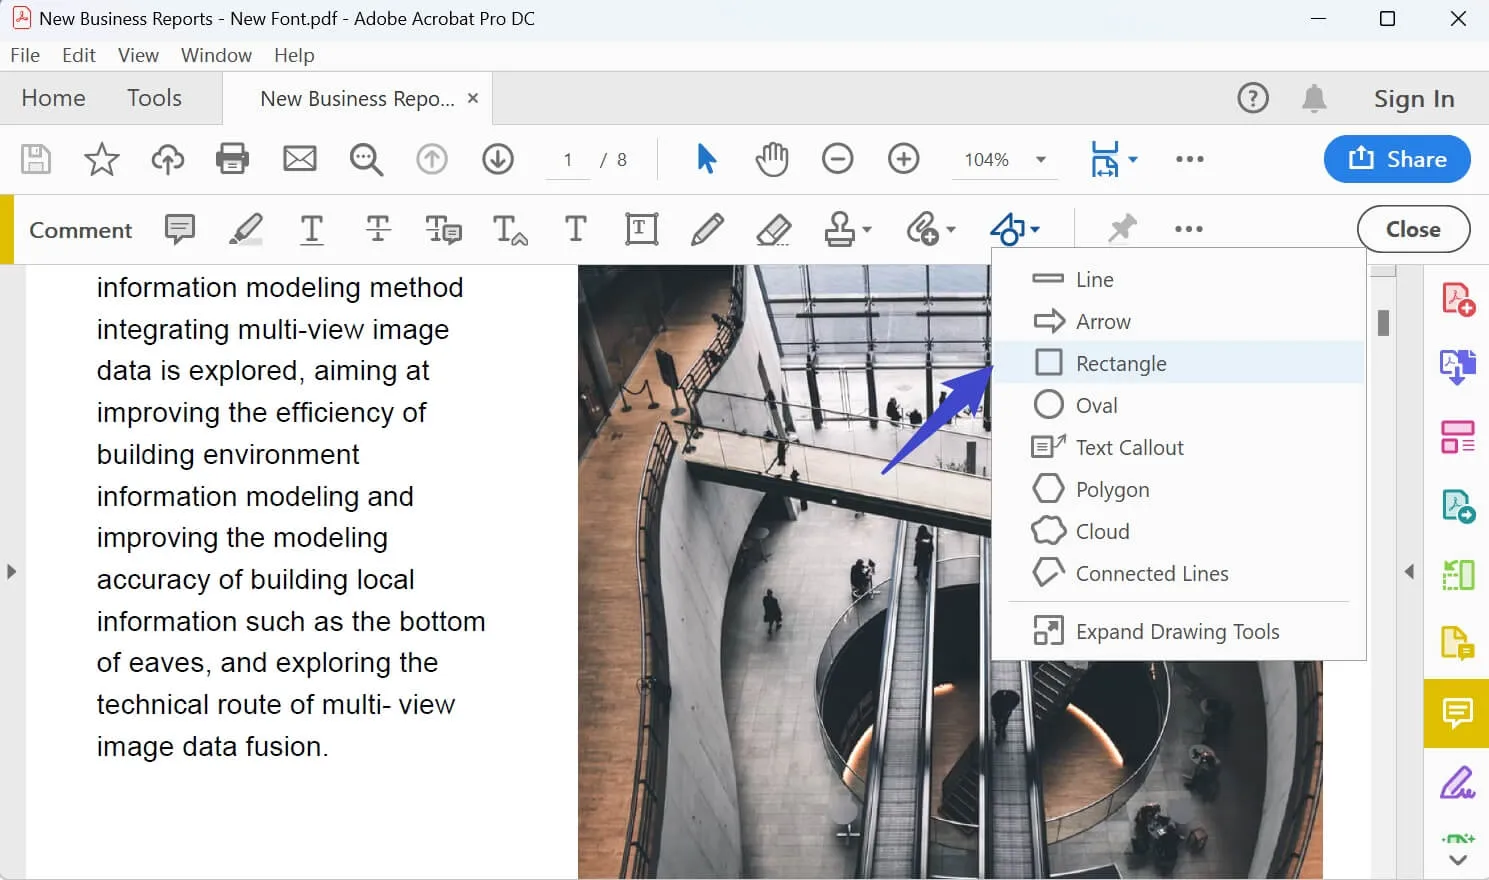
Task: Select the Sticky Note comment tool
Action: 179,229
